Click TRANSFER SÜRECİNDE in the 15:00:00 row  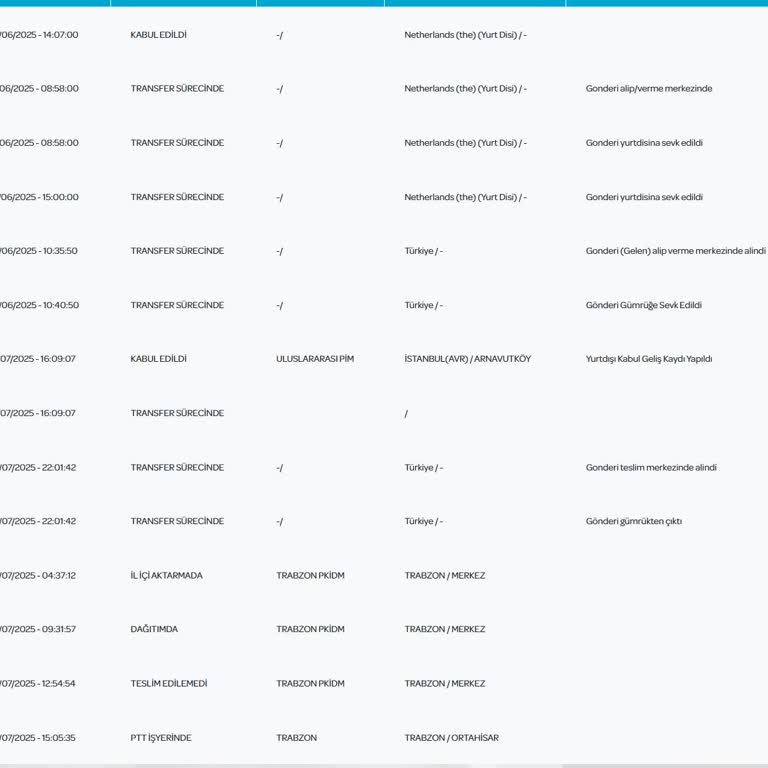pos(177,197)
